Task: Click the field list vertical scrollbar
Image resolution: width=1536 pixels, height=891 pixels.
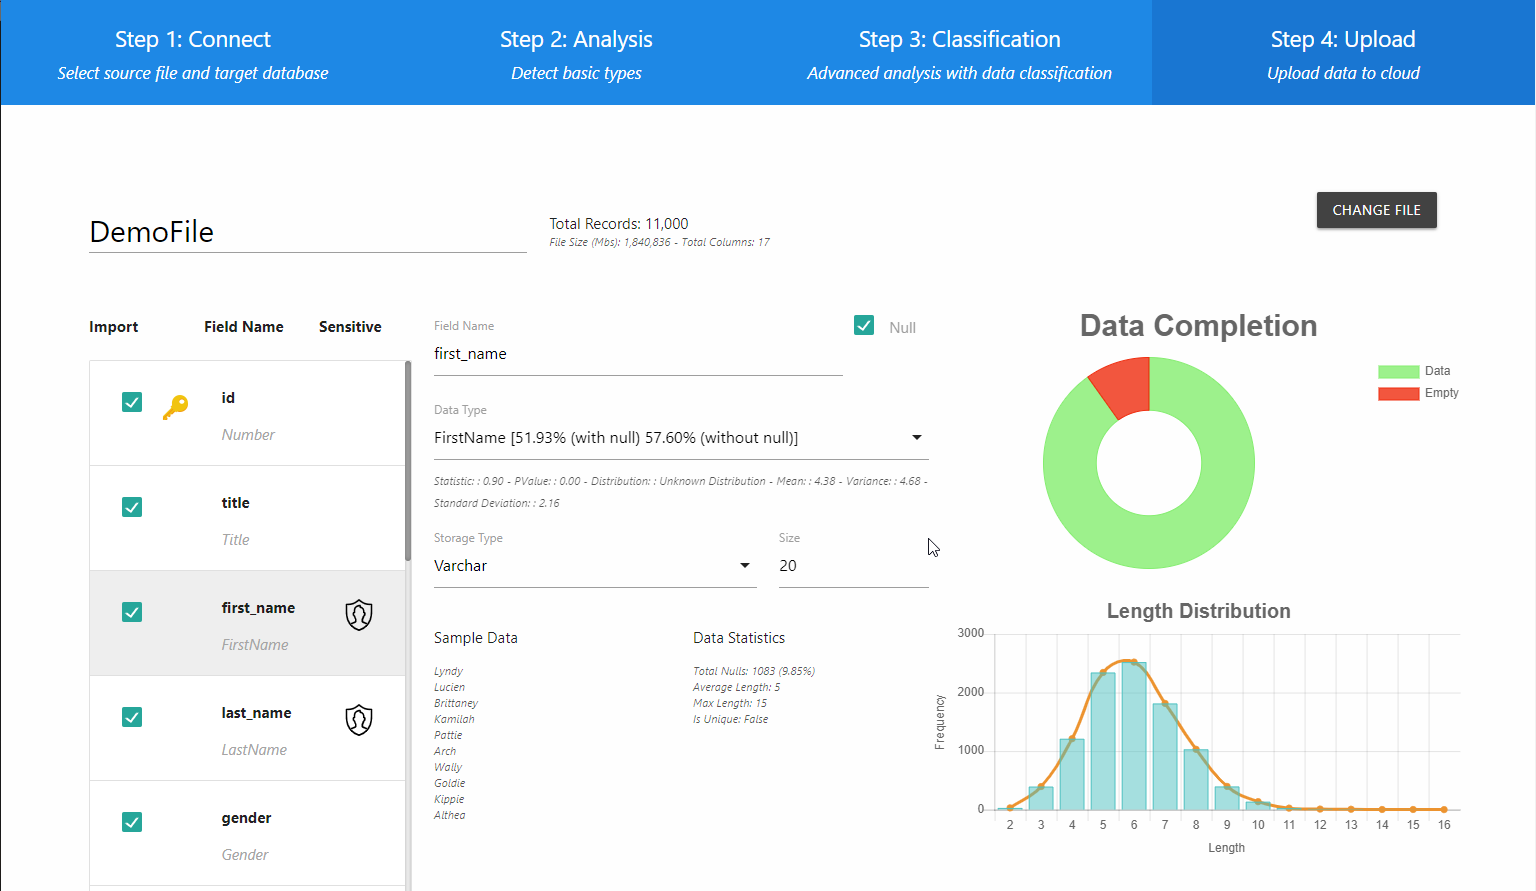Action: [408, 462]
